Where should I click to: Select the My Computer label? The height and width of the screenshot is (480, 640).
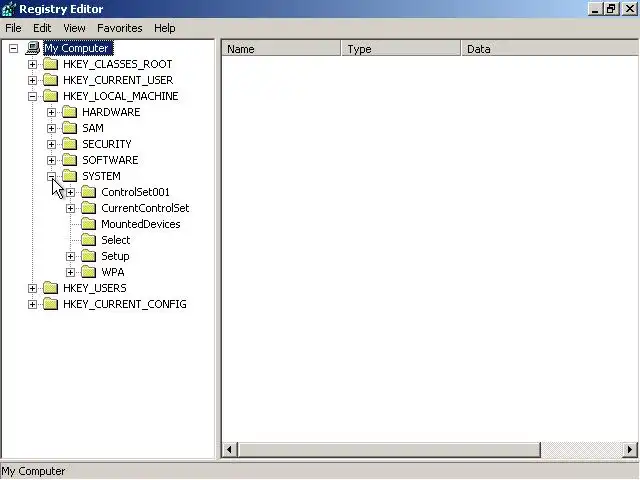click(78, 48)
